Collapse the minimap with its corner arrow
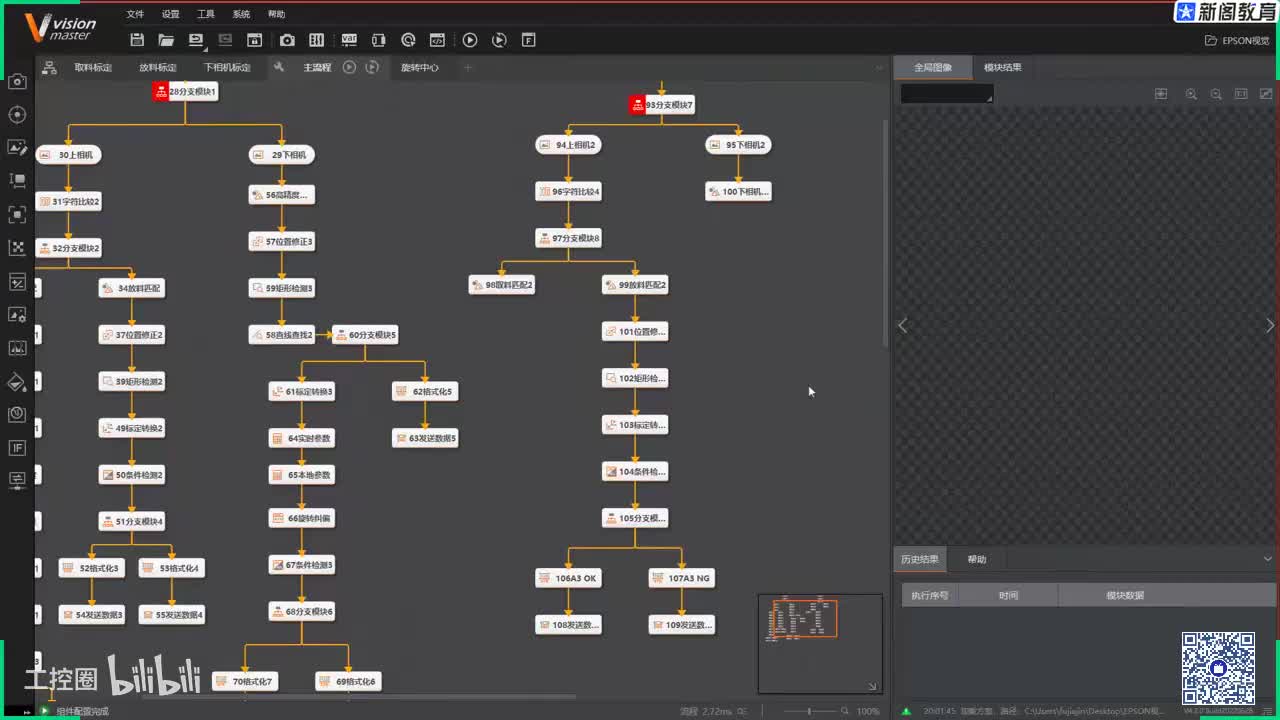 (x=872, y=686)
